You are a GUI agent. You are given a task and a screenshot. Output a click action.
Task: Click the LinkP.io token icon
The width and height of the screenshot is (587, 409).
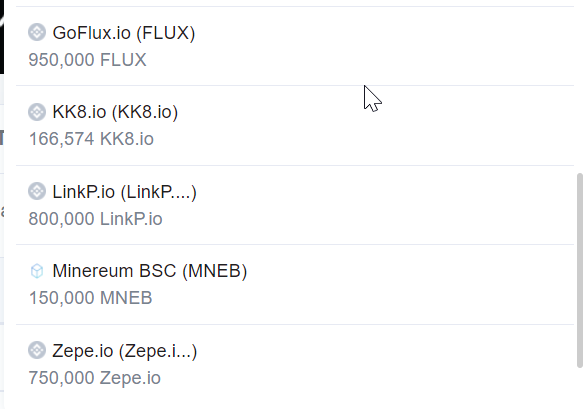(37, 191)
